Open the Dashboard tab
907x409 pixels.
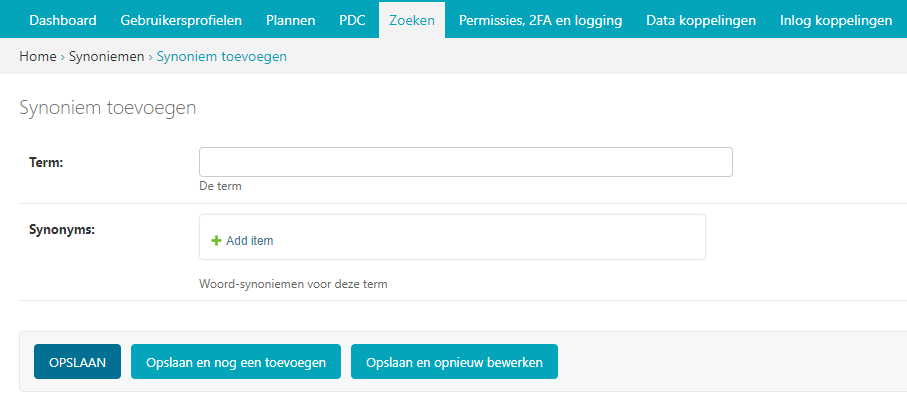point(62,20)
